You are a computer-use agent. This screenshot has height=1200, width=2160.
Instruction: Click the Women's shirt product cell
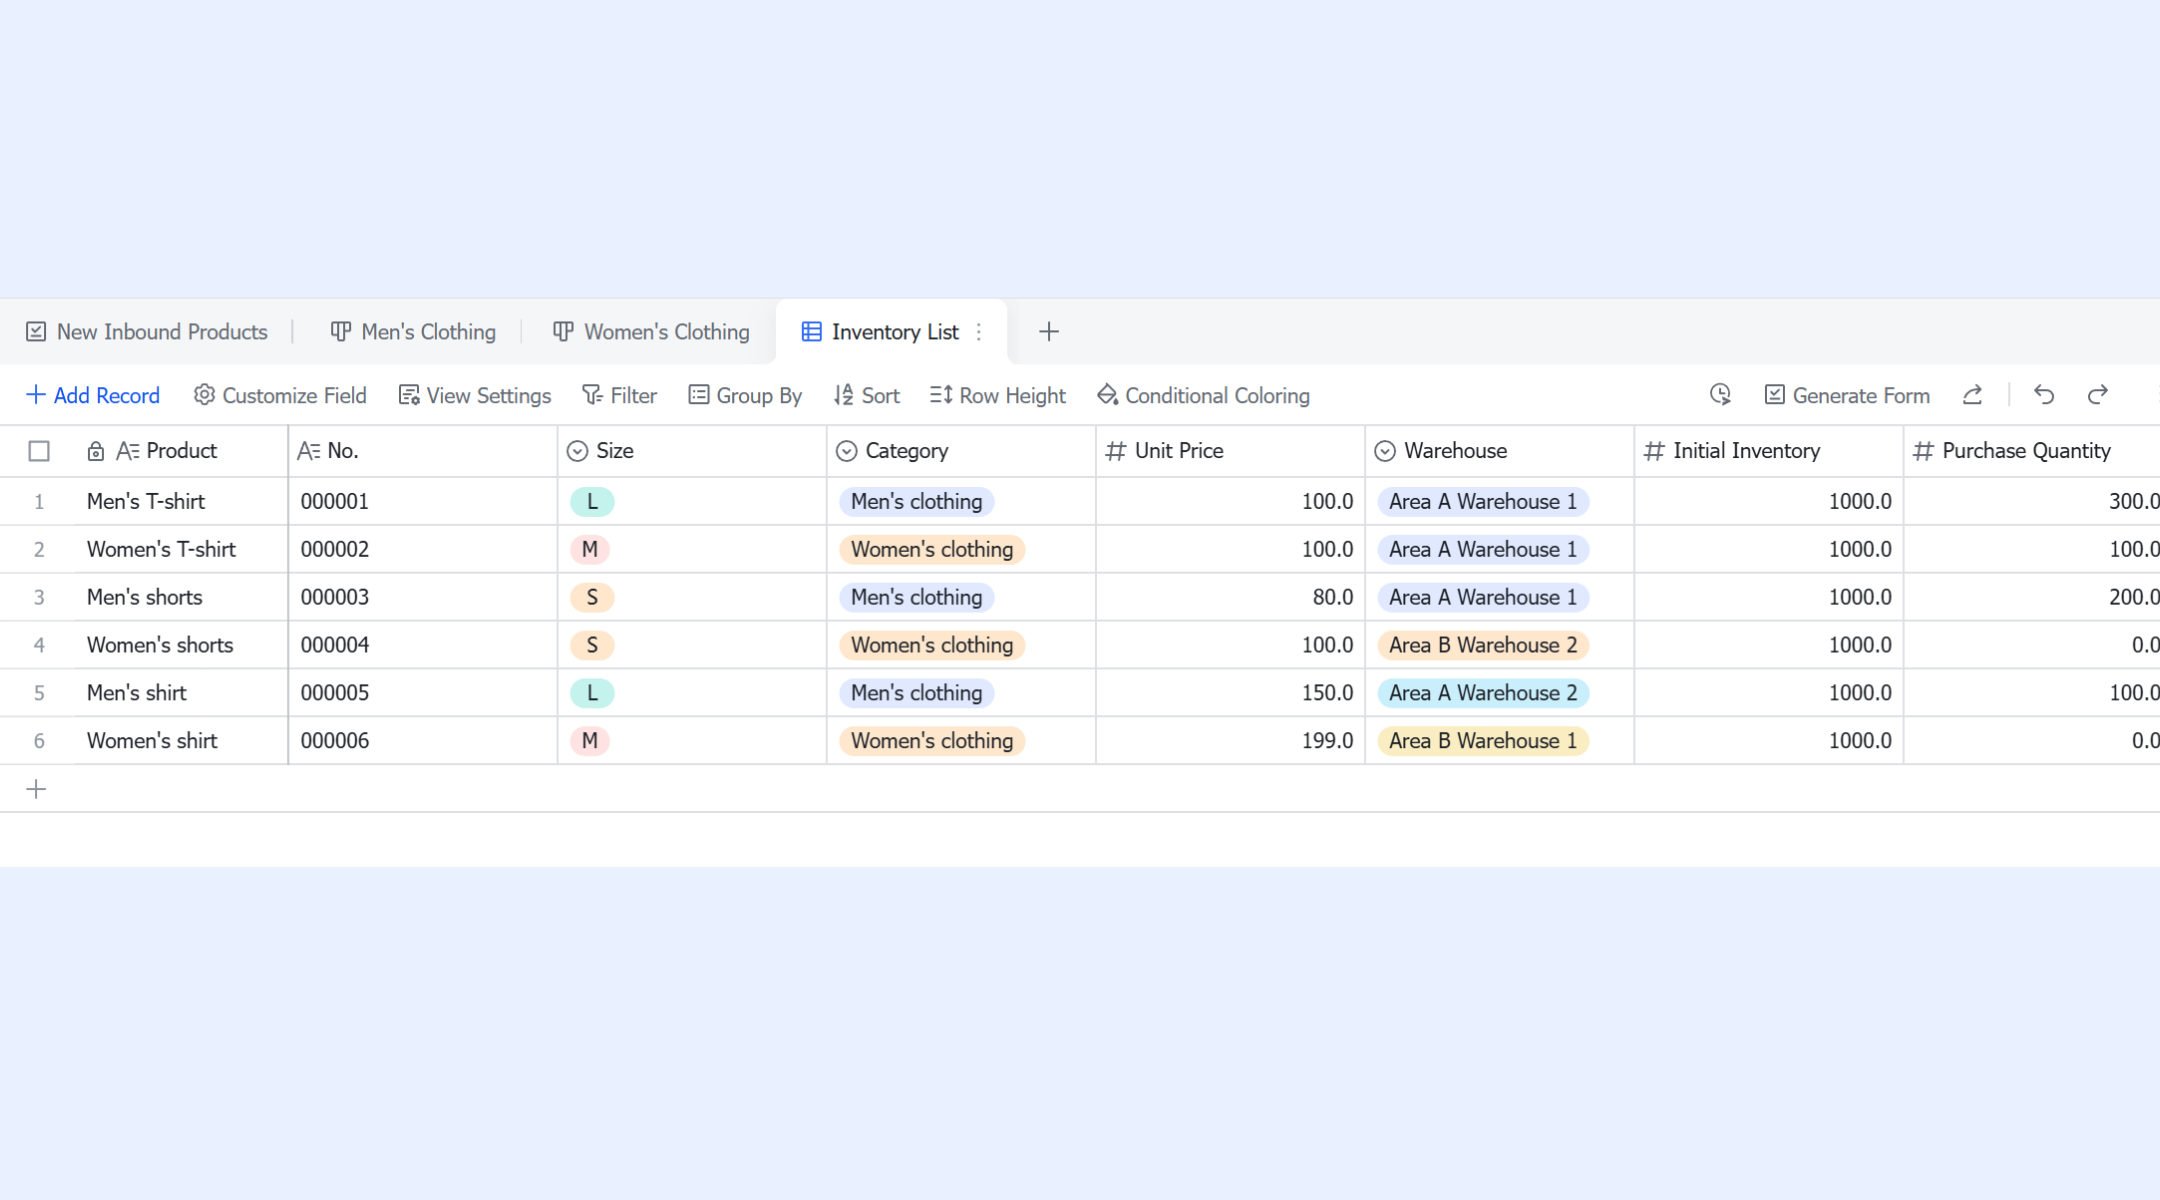pos(182,741)
